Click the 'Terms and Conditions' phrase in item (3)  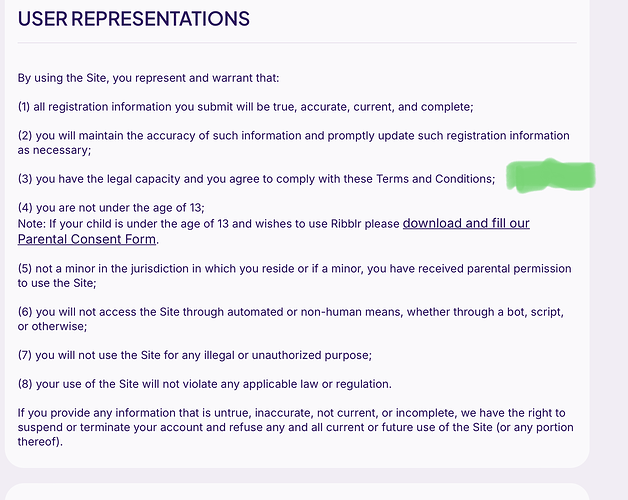(435, 179)
